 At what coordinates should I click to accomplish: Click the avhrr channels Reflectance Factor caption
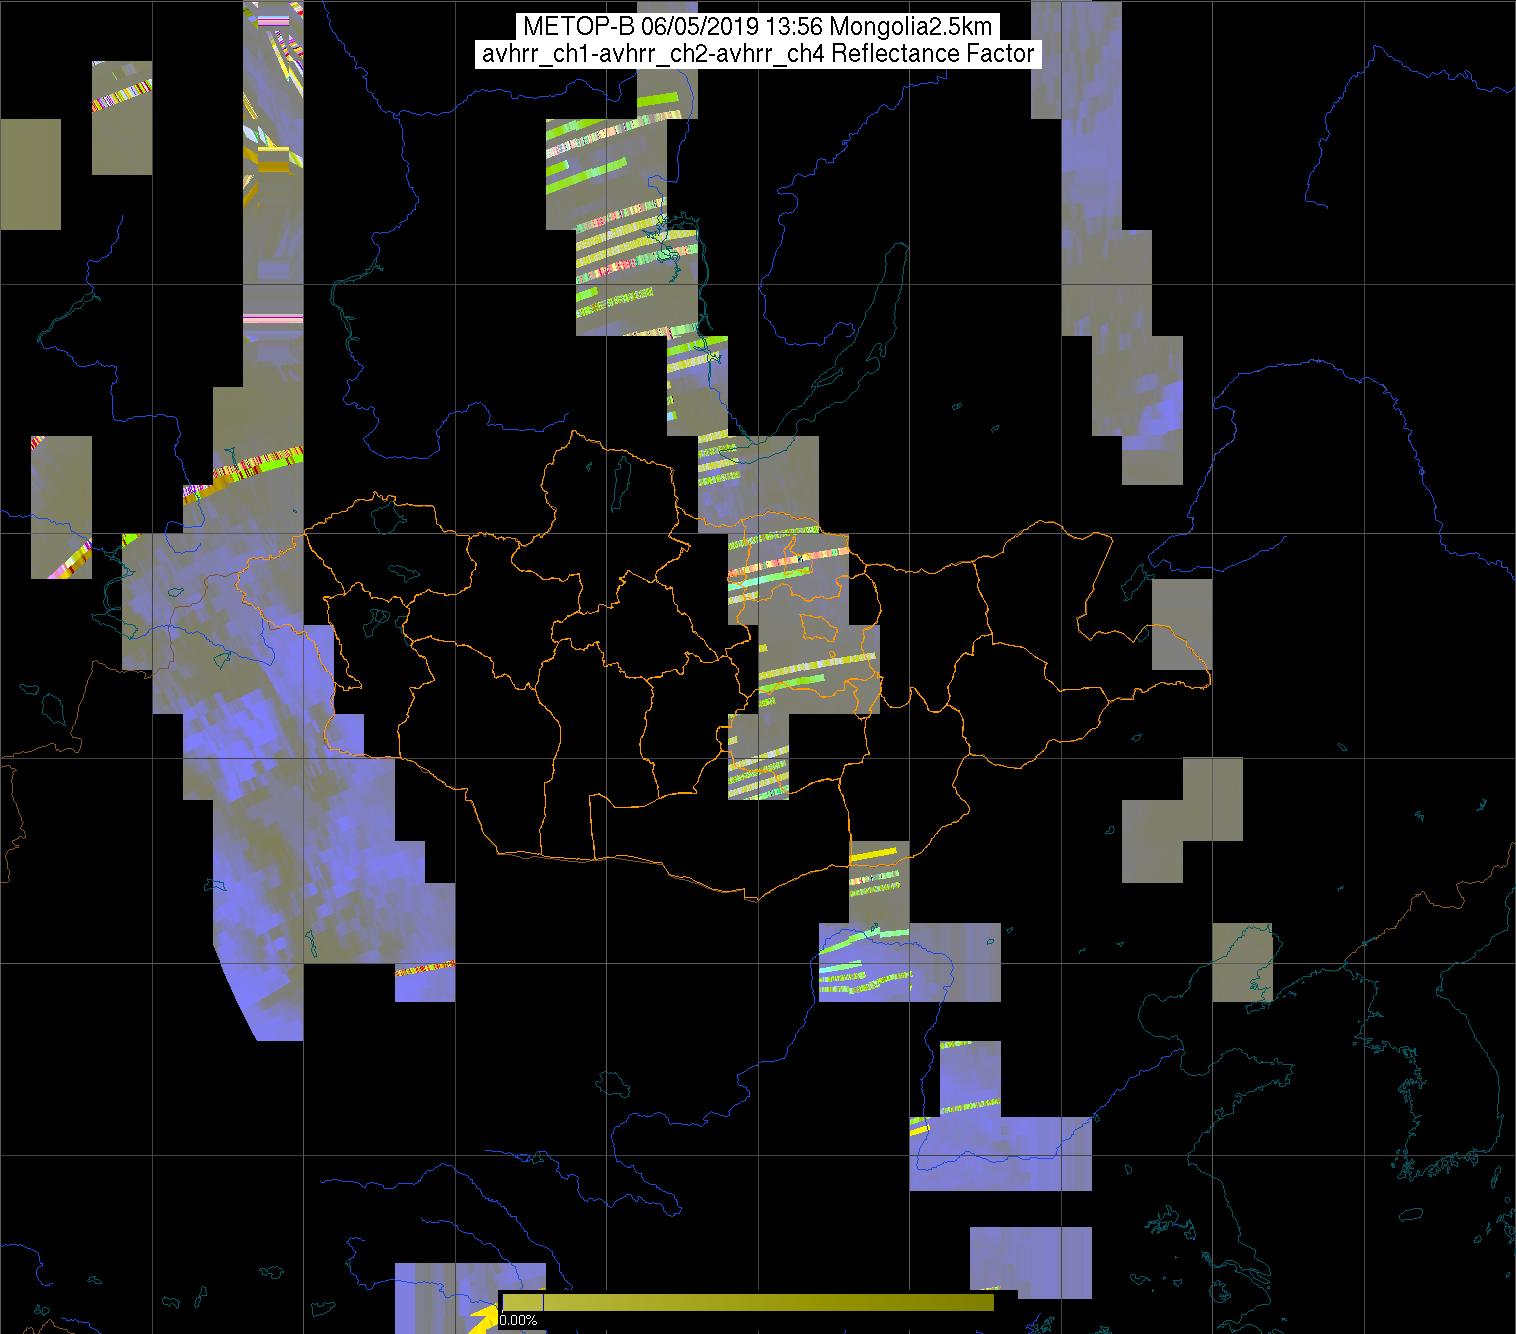tap(757, 54)
